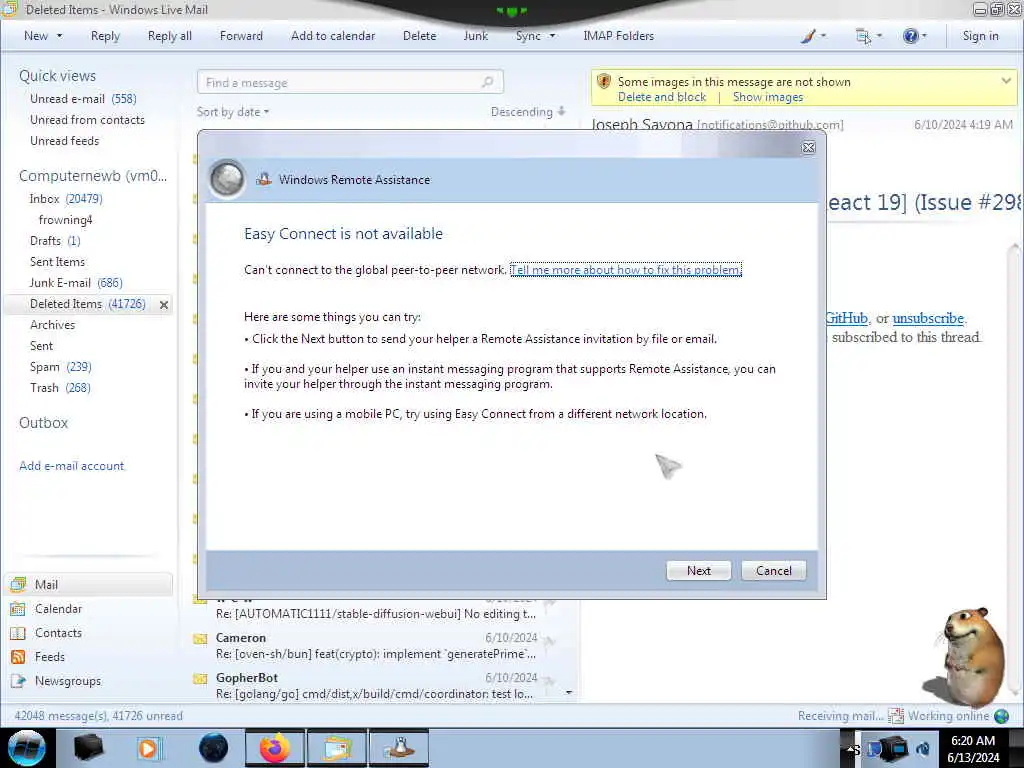The height and width of the screenshot is (768, 1024).
Task: Click Add e-mail account link
Action: coord(71,466)
